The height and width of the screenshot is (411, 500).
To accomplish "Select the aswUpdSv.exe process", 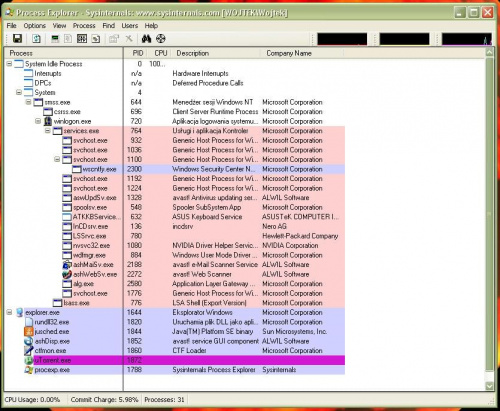I will point(95,198).
